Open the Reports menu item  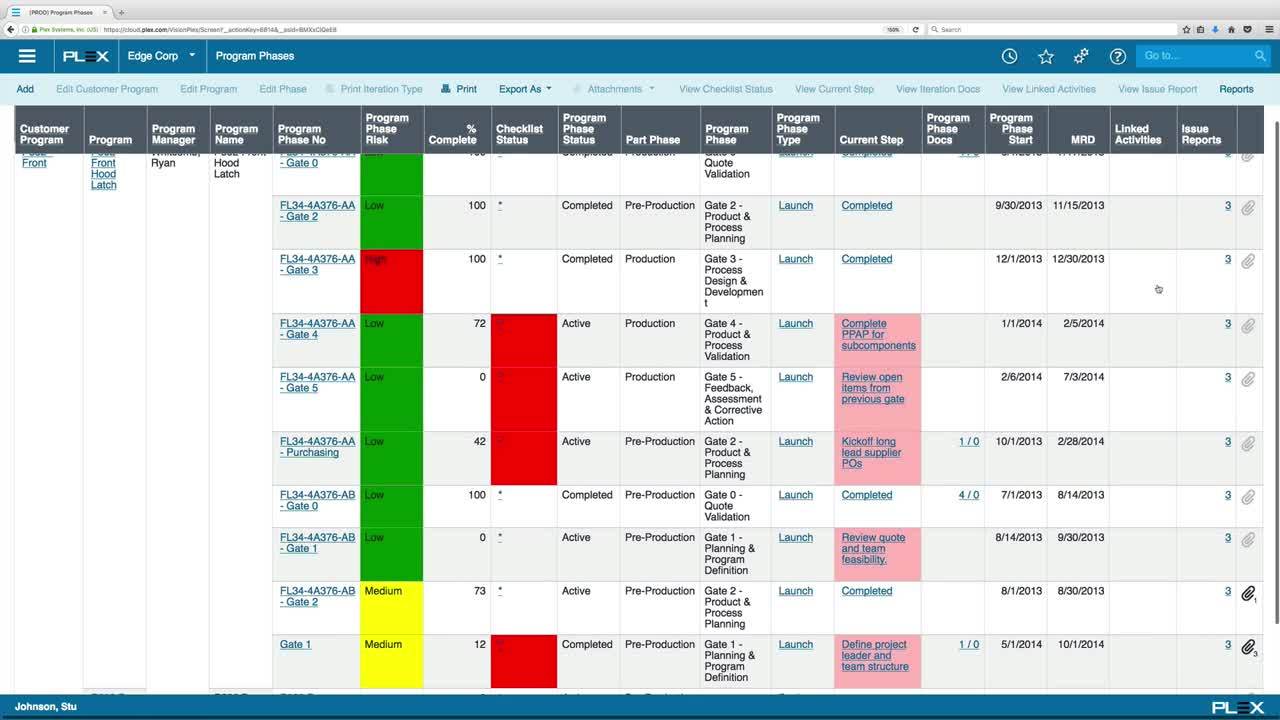(1236, 89)
